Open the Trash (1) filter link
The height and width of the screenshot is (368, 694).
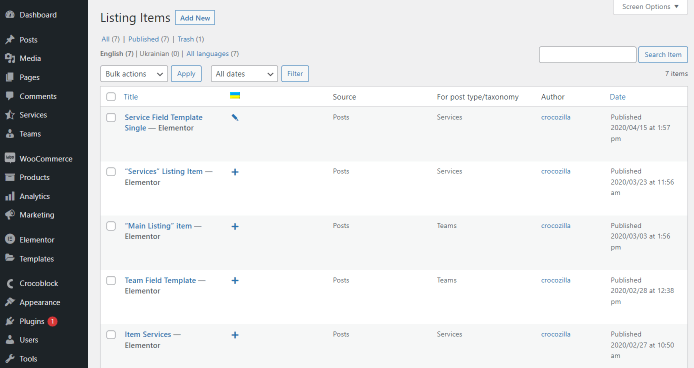tap(191, 39)
